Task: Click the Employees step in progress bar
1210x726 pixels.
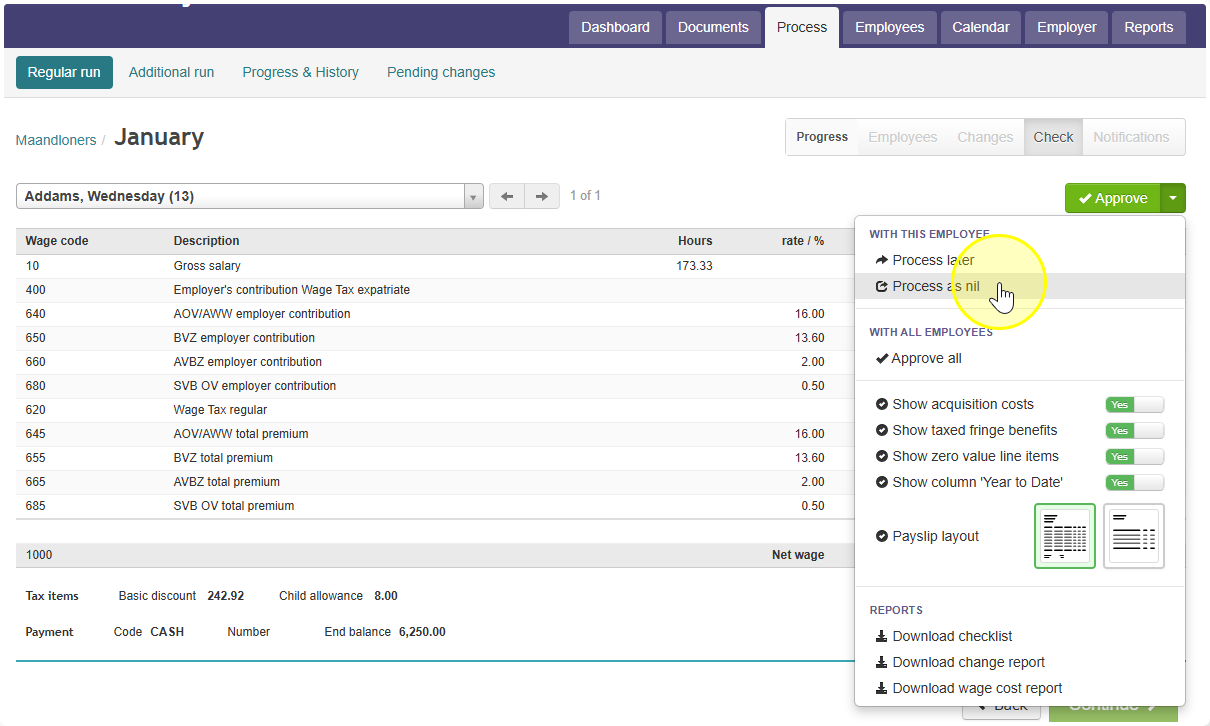Action: pos(903,137)
